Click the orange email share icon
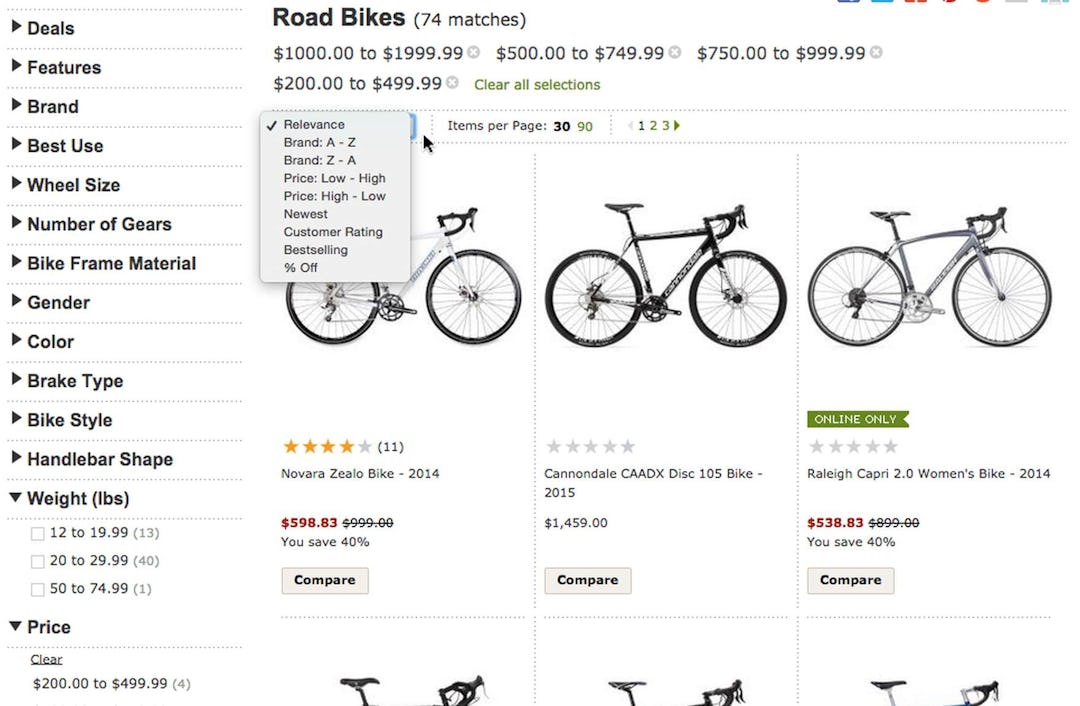This screenshot has height=706, width=1080. [x=983, y=5]
